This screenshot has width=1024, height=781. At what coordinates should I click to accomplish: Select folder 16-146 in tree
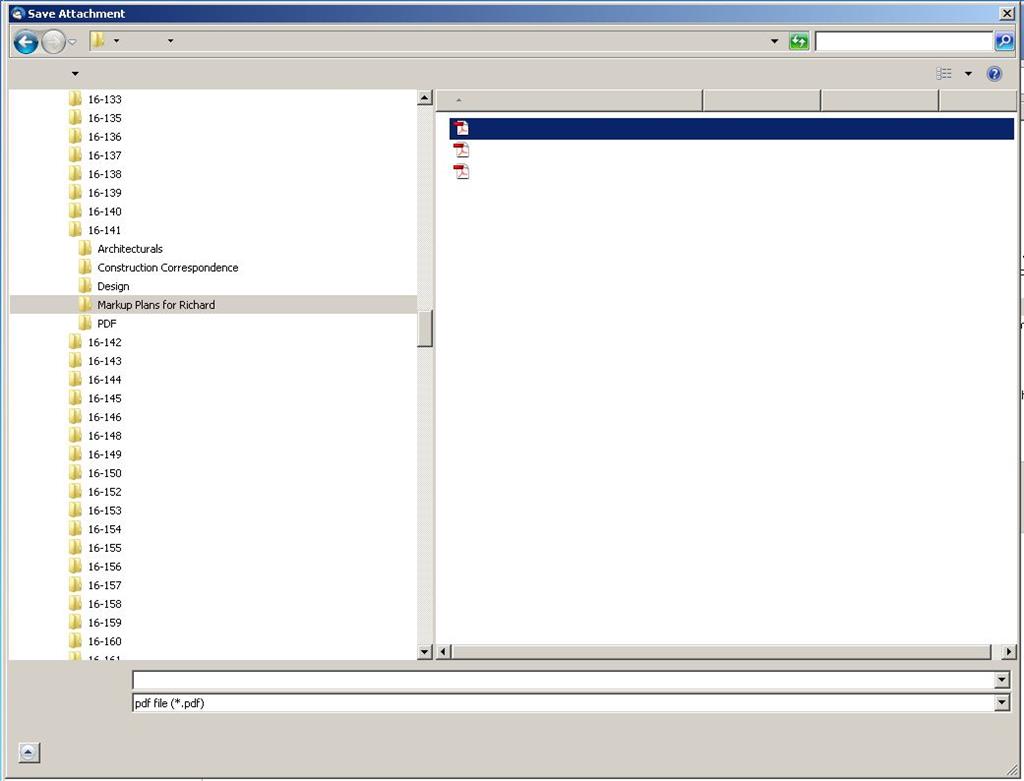point(104,417)
